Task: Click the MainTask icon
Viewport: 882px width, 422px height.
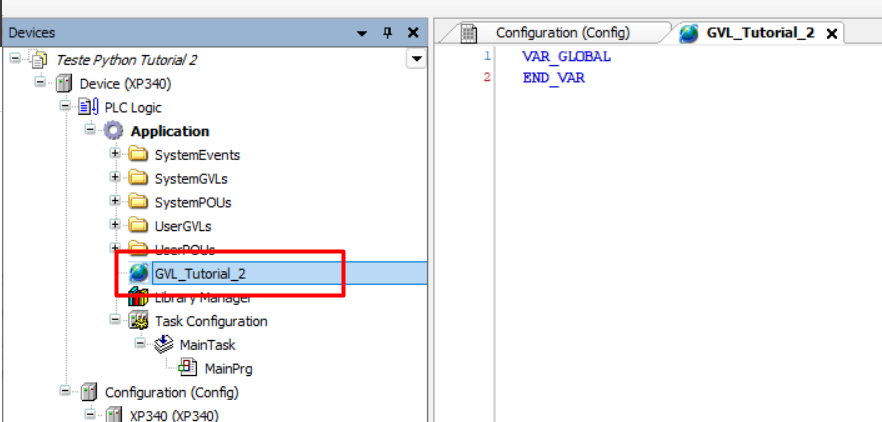Action: [163, 345]
